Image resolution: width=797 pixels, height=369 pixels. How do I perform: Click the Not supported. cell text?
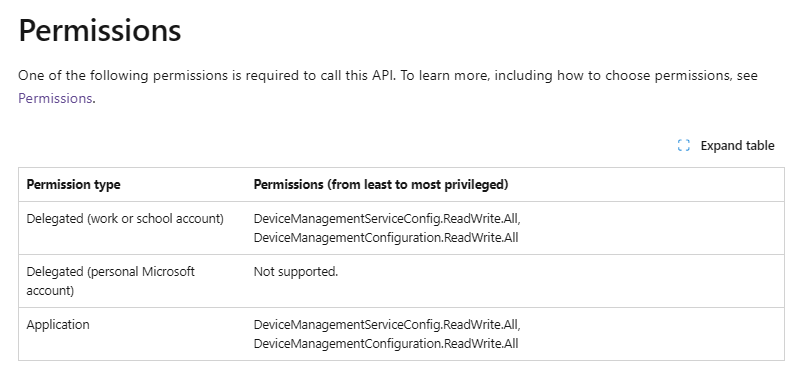[x=296, y=271]
